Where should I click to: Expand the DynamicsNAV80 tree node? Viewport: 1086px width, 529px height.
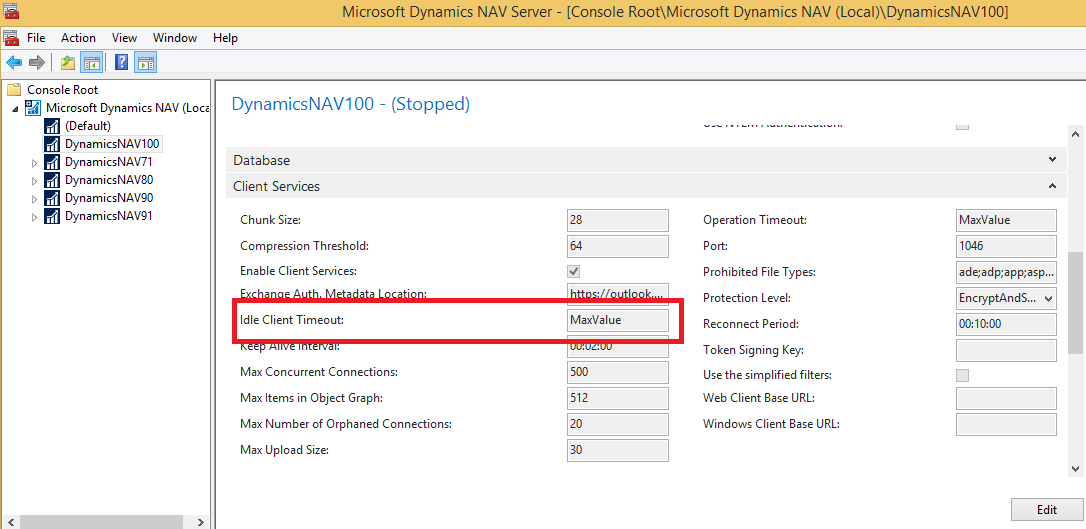click(x=35, y=181)
